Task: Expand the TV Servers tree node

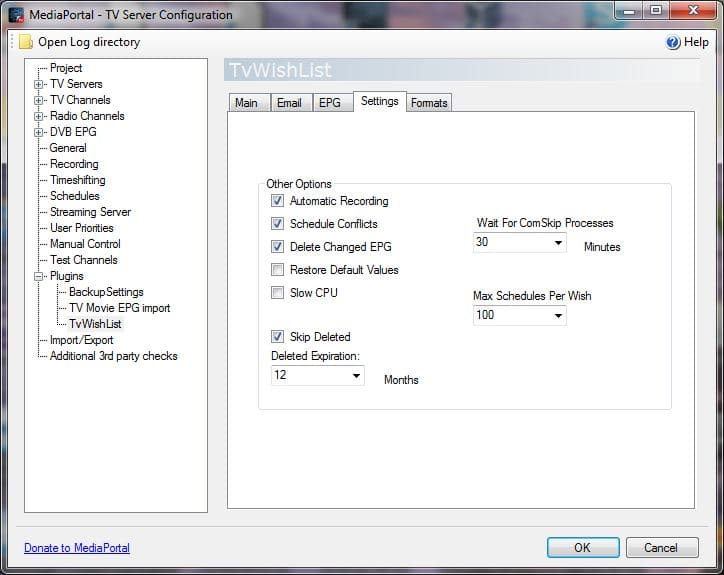Action: (39, 84)
